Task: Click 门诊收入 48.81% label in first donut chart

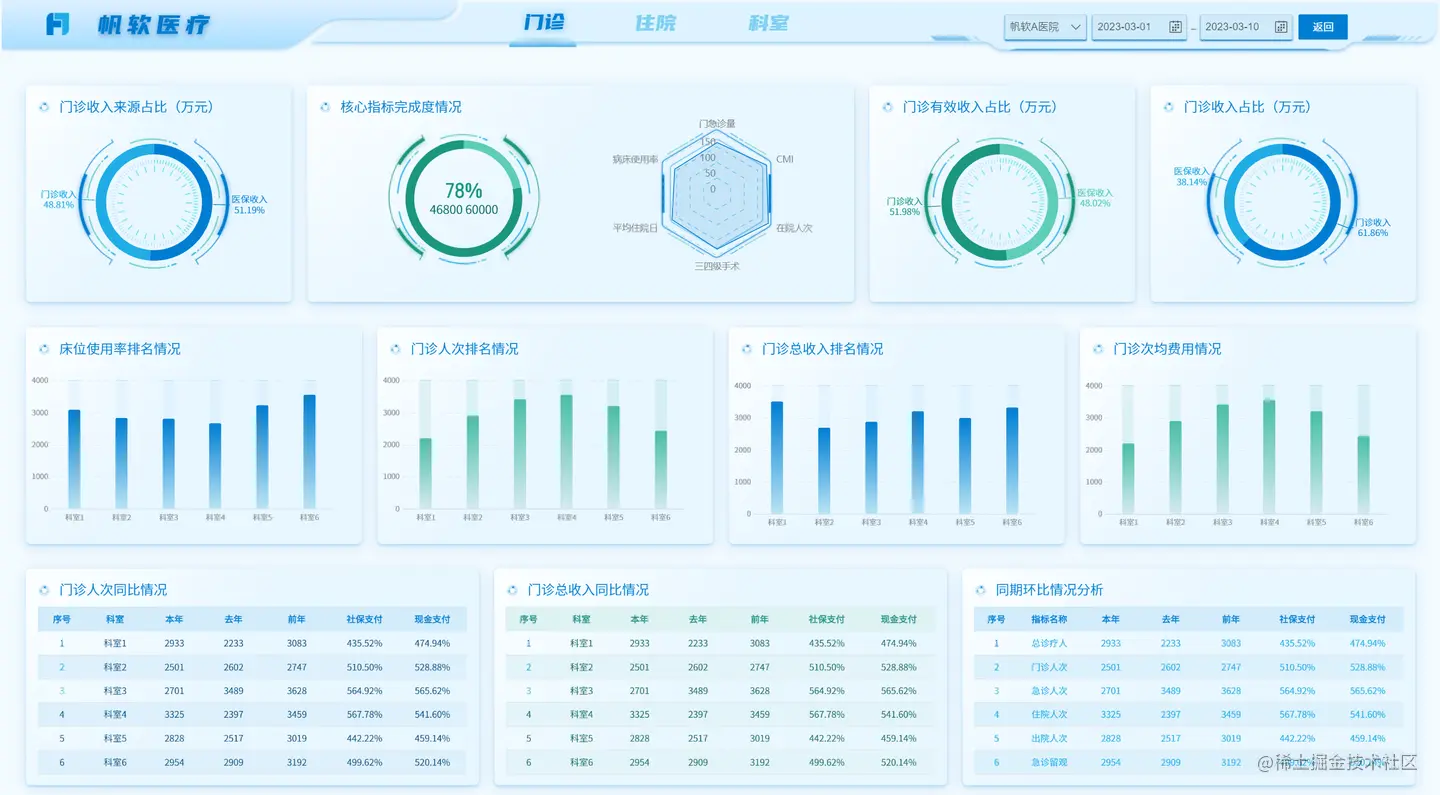Action: coord(58,199)
